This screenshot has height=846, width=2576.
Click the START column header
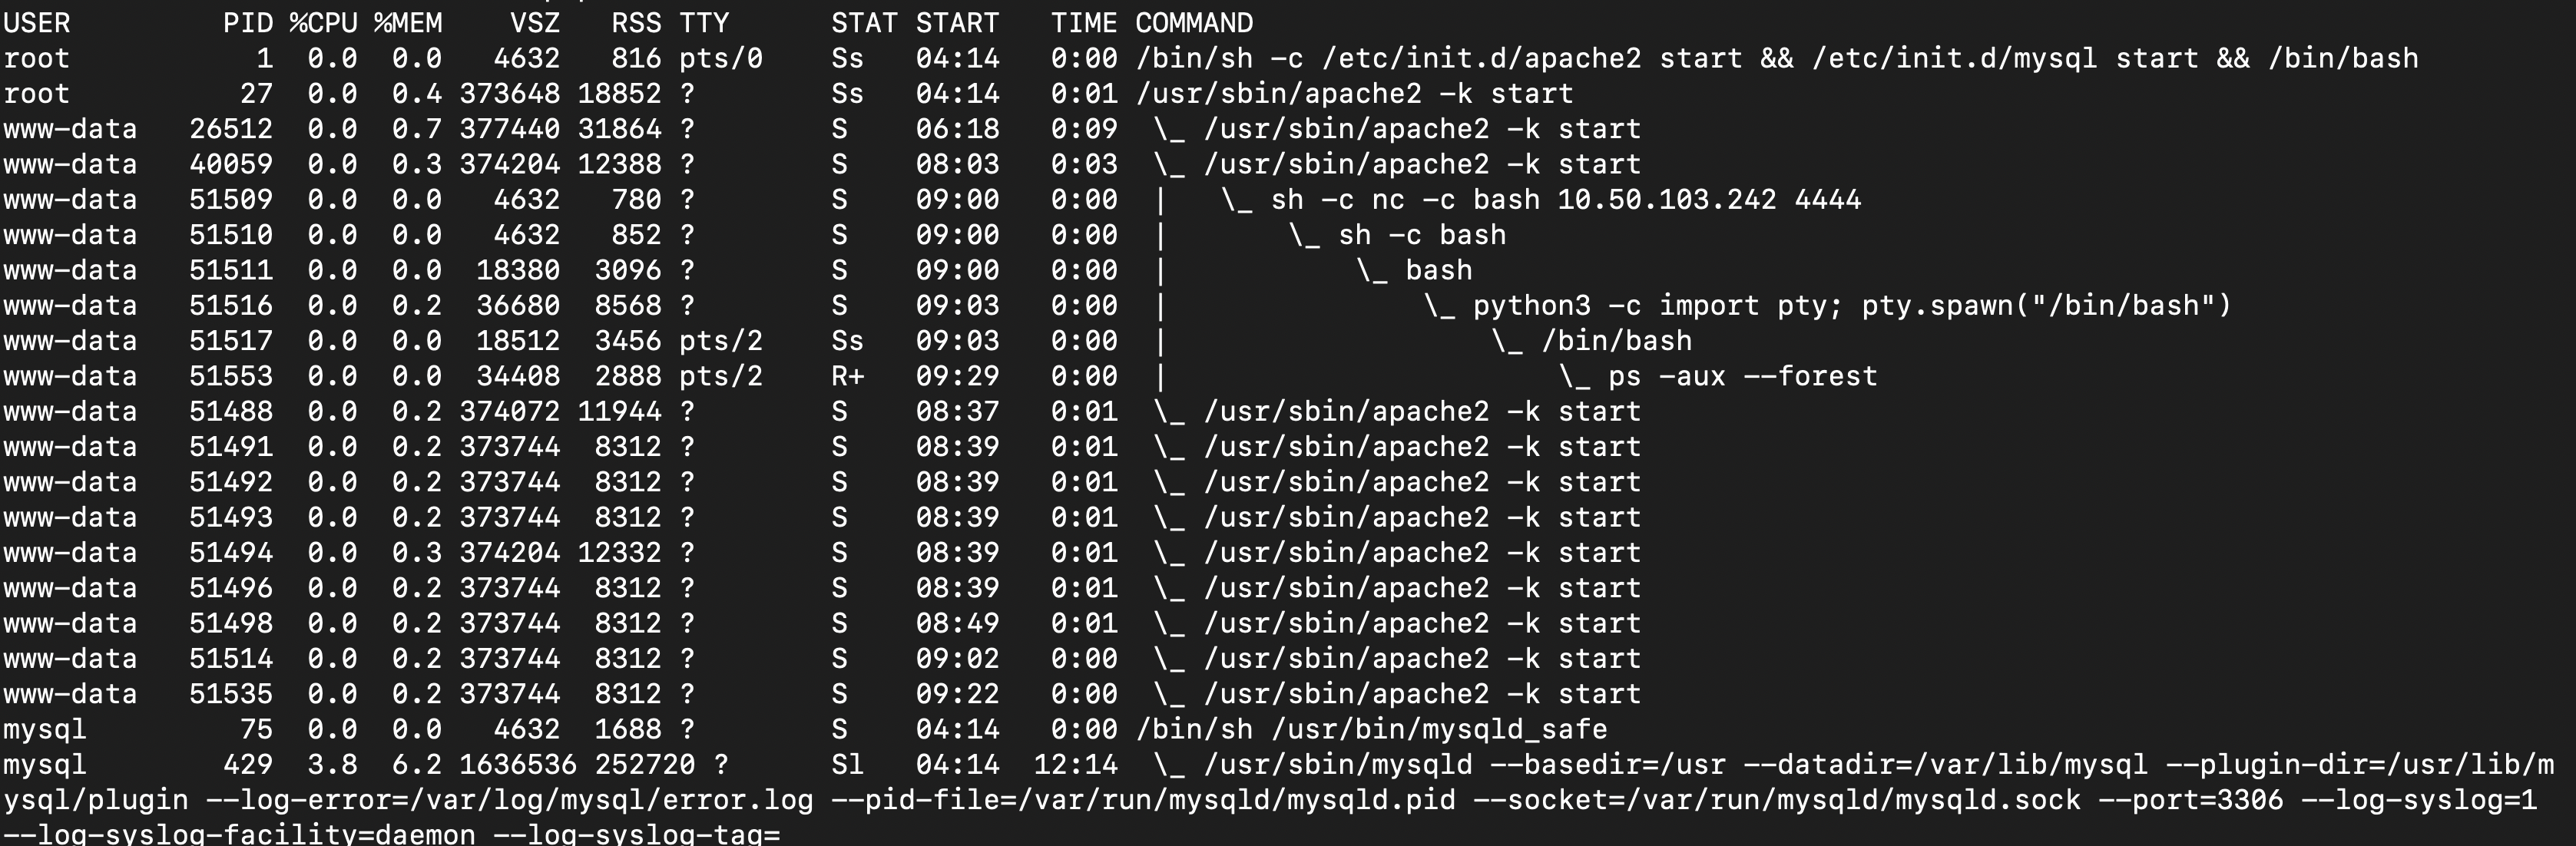[957, 23]
